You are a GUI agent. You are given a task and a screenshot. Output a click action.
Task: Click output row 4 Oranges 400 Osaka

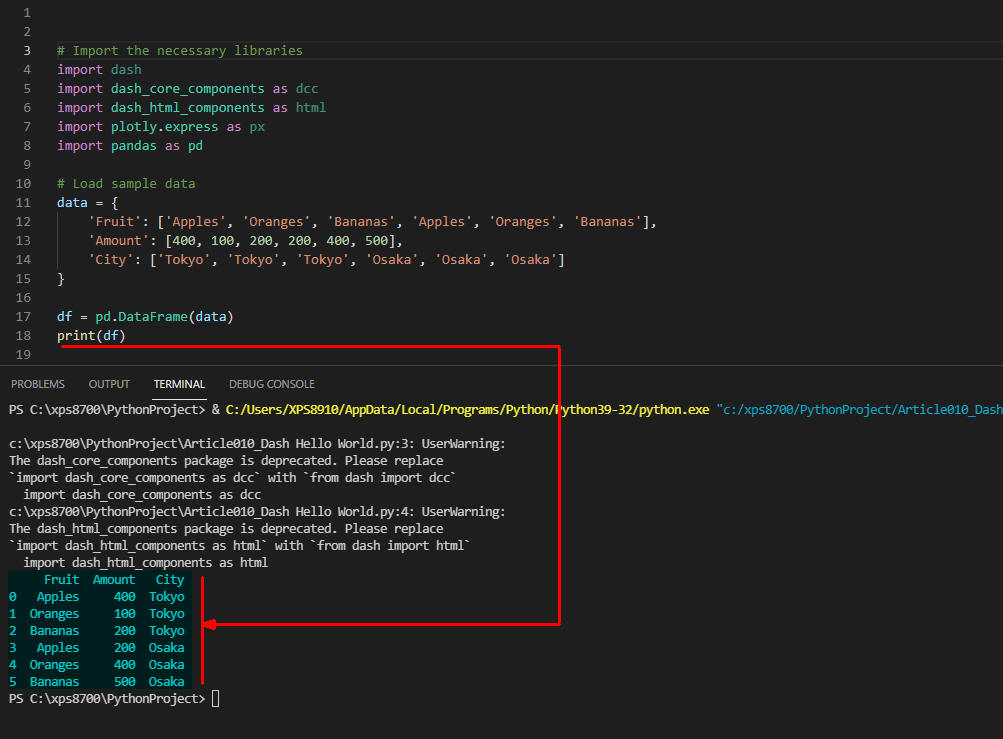(x=97, y=665)
